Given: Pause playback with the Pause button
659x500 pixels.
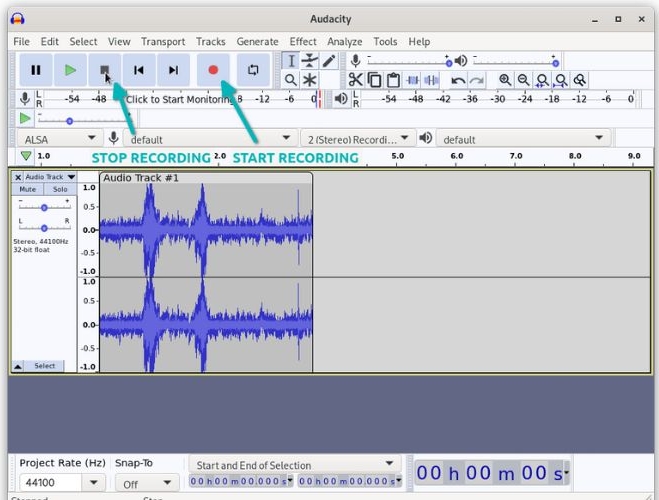Looking at the screenshot, I should (x=36, y=70).
